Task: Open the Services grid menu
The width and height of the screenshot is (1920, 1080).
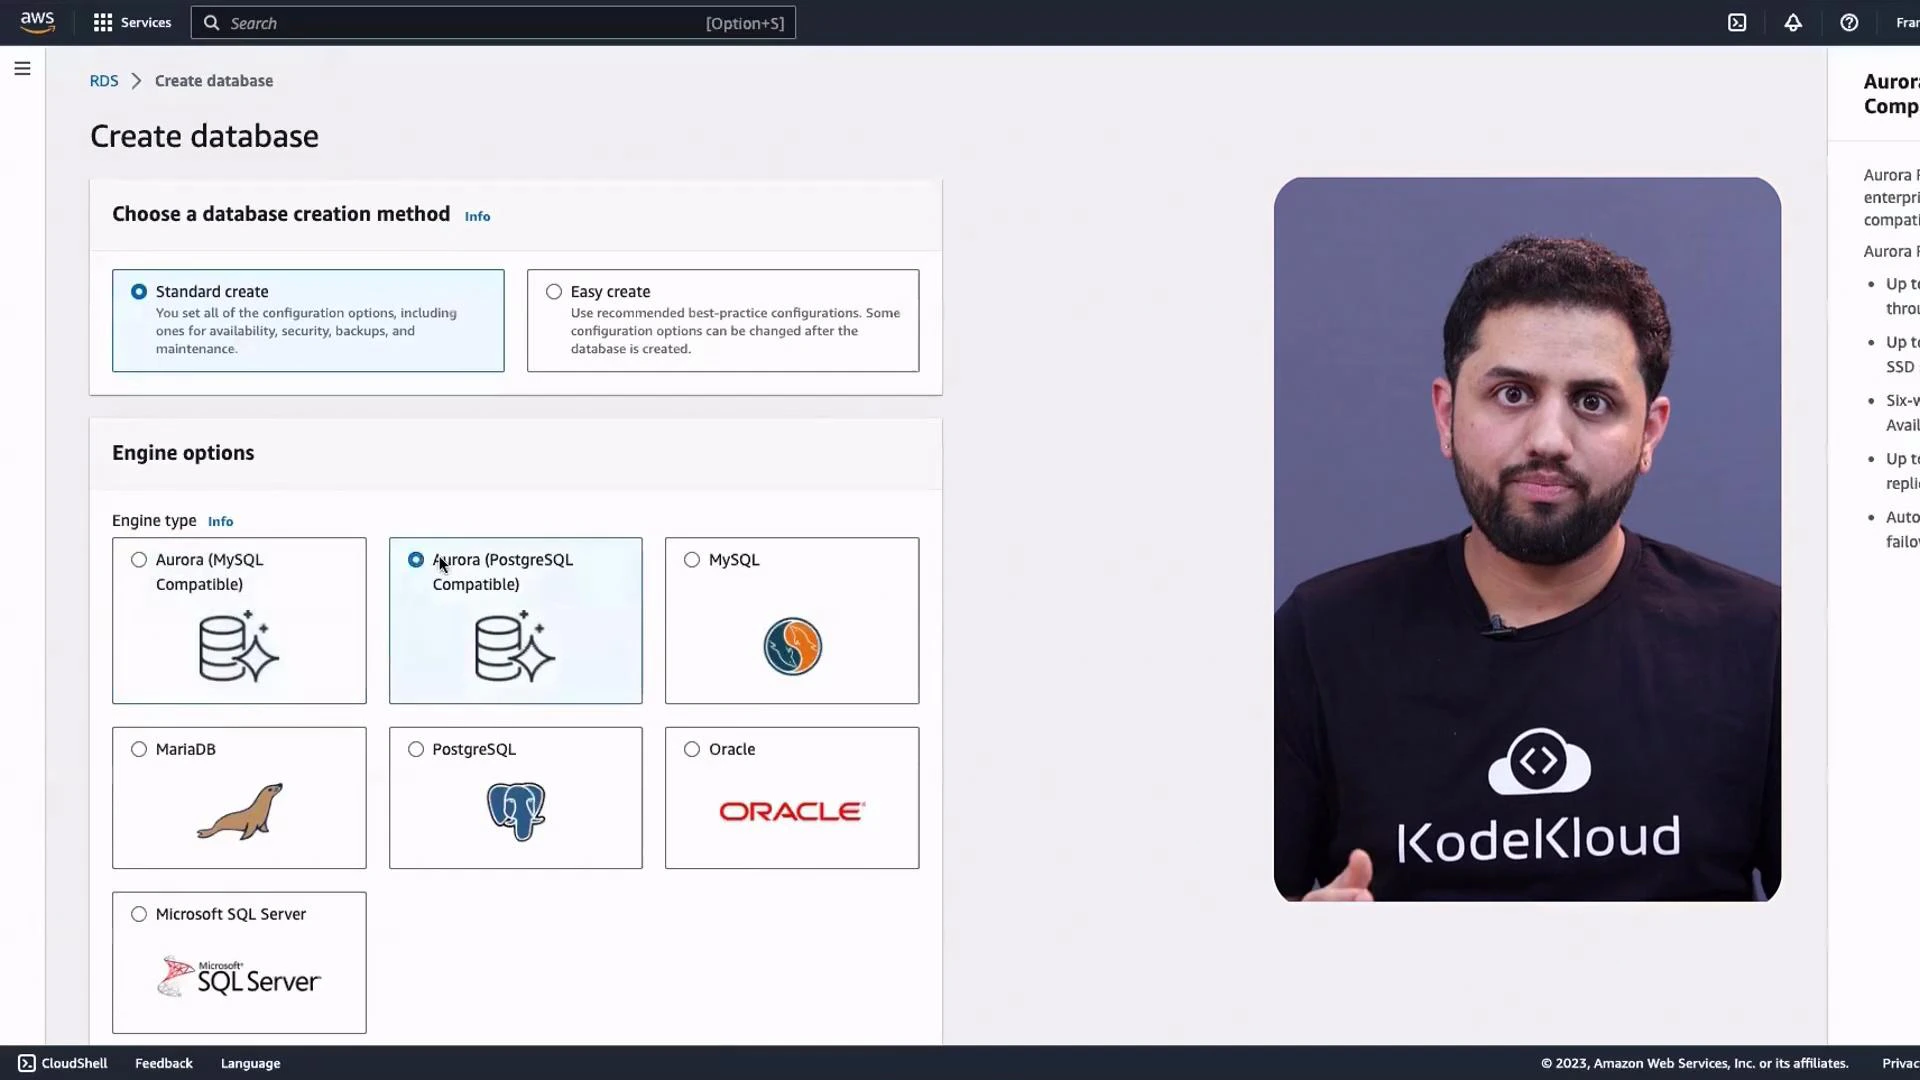Action: (131, 22)
